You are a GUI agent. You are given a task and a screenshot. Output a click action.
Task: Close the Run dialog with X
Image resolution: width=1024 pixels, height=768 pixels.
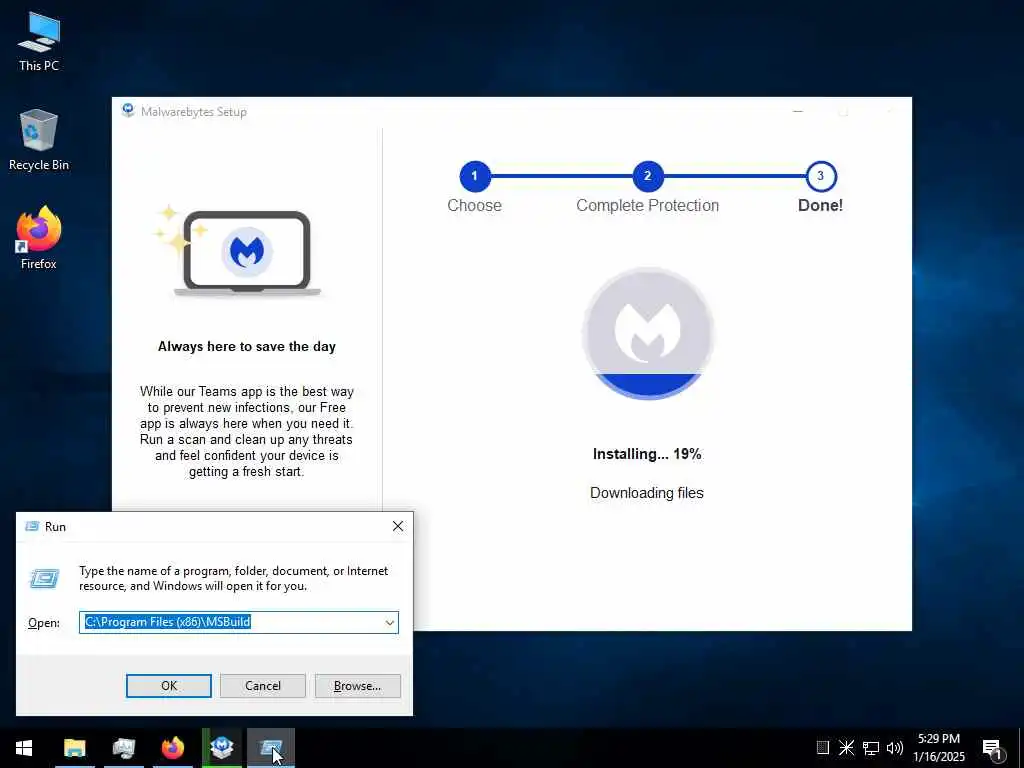pos(398,526)
